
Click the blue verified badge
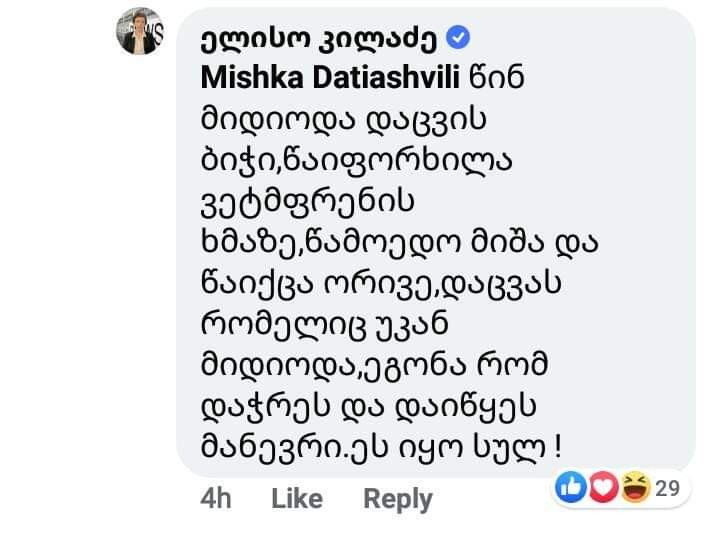(458, 39)
